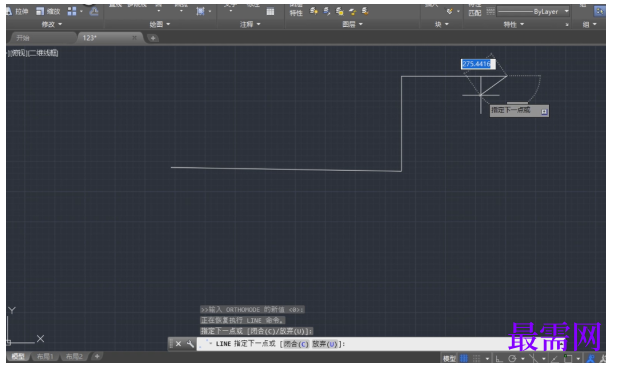The height and width of the screenshot is (368, 620).
Task: Select the 拉伸 stretch tool
Action: point(17,11)
